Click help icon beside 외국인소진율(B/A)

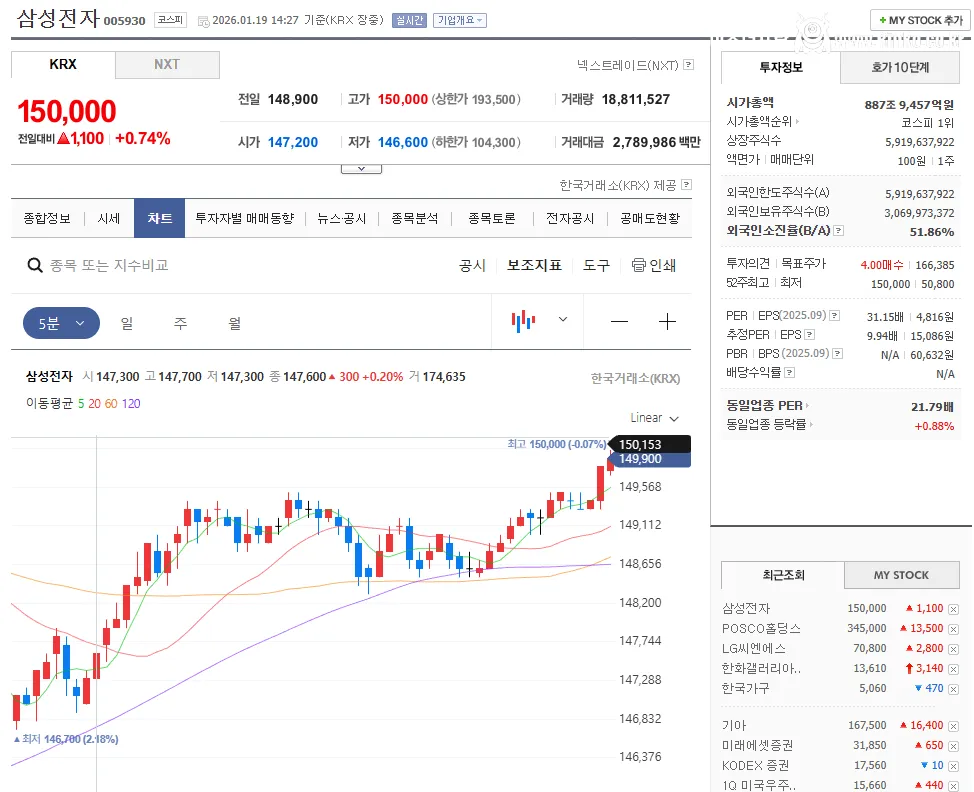pos(838,231)
